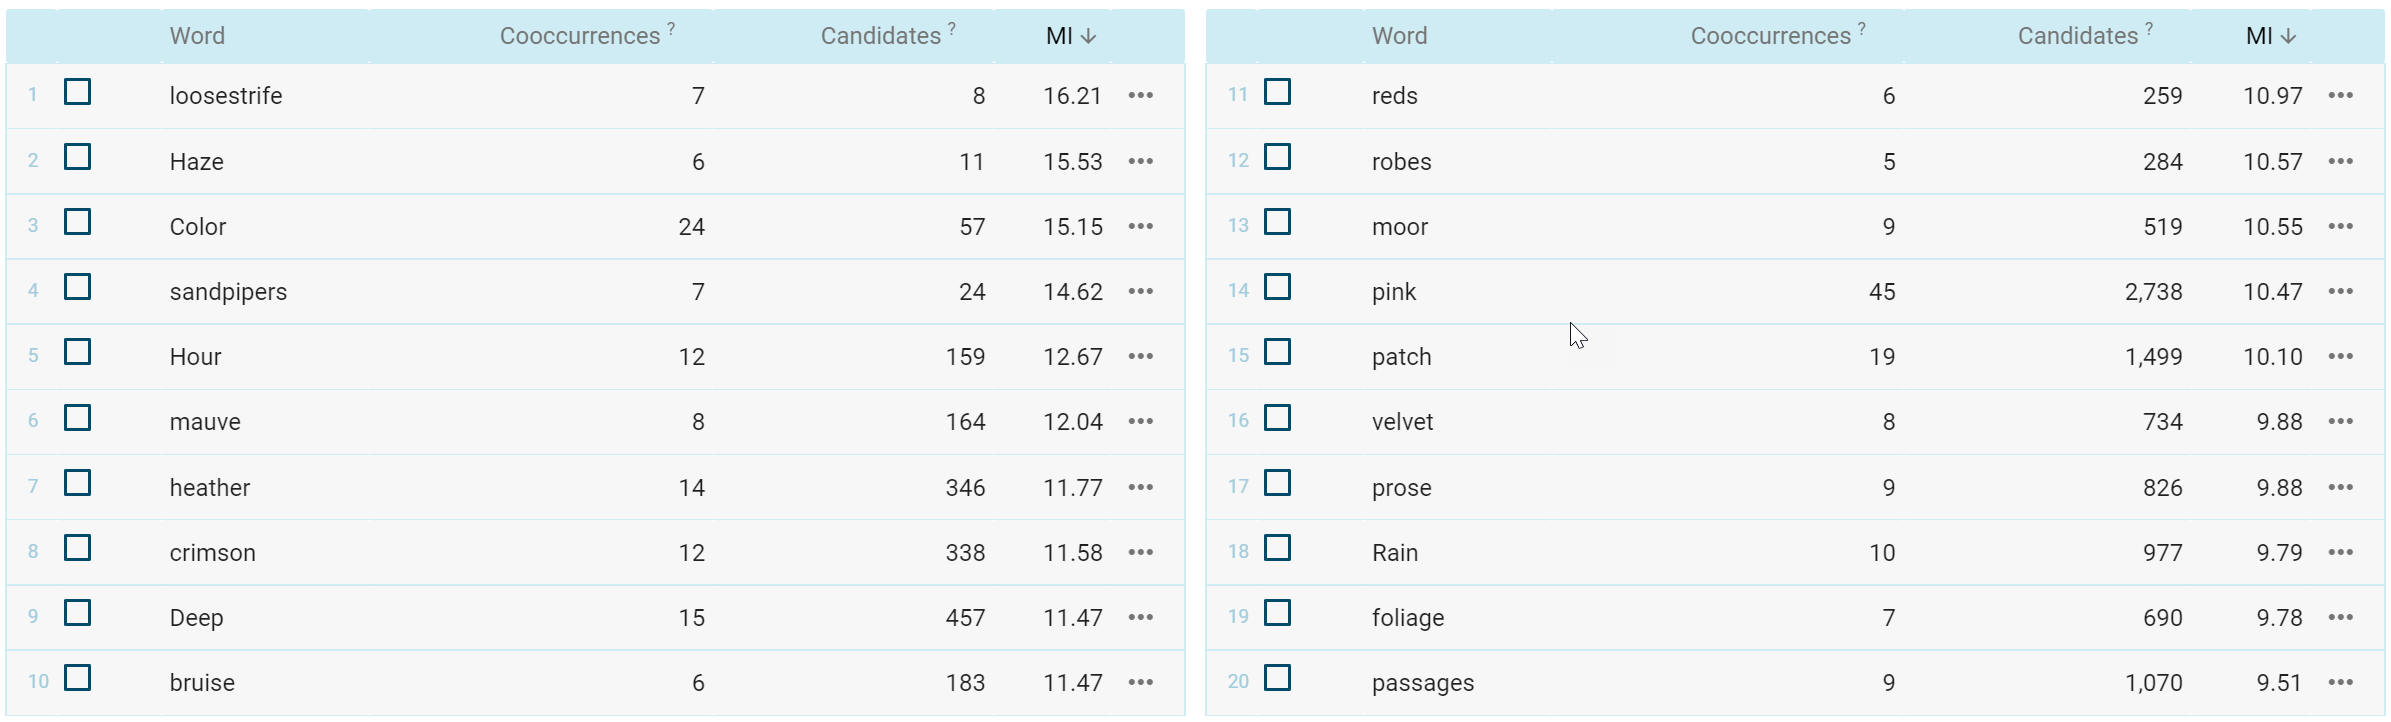Screen dimensions: 2391x722
Task: Click the word foliage in the list
Action: (1408, 618)
